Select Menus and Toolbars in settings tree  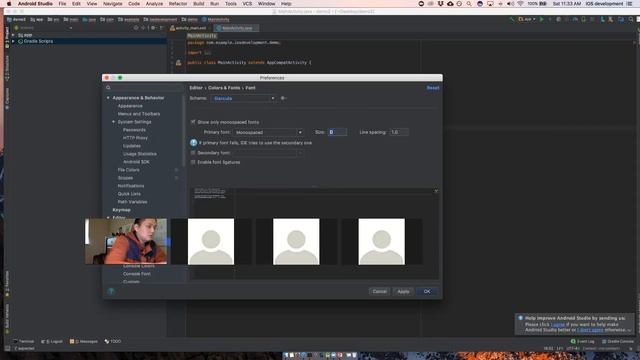pos(139,114)
